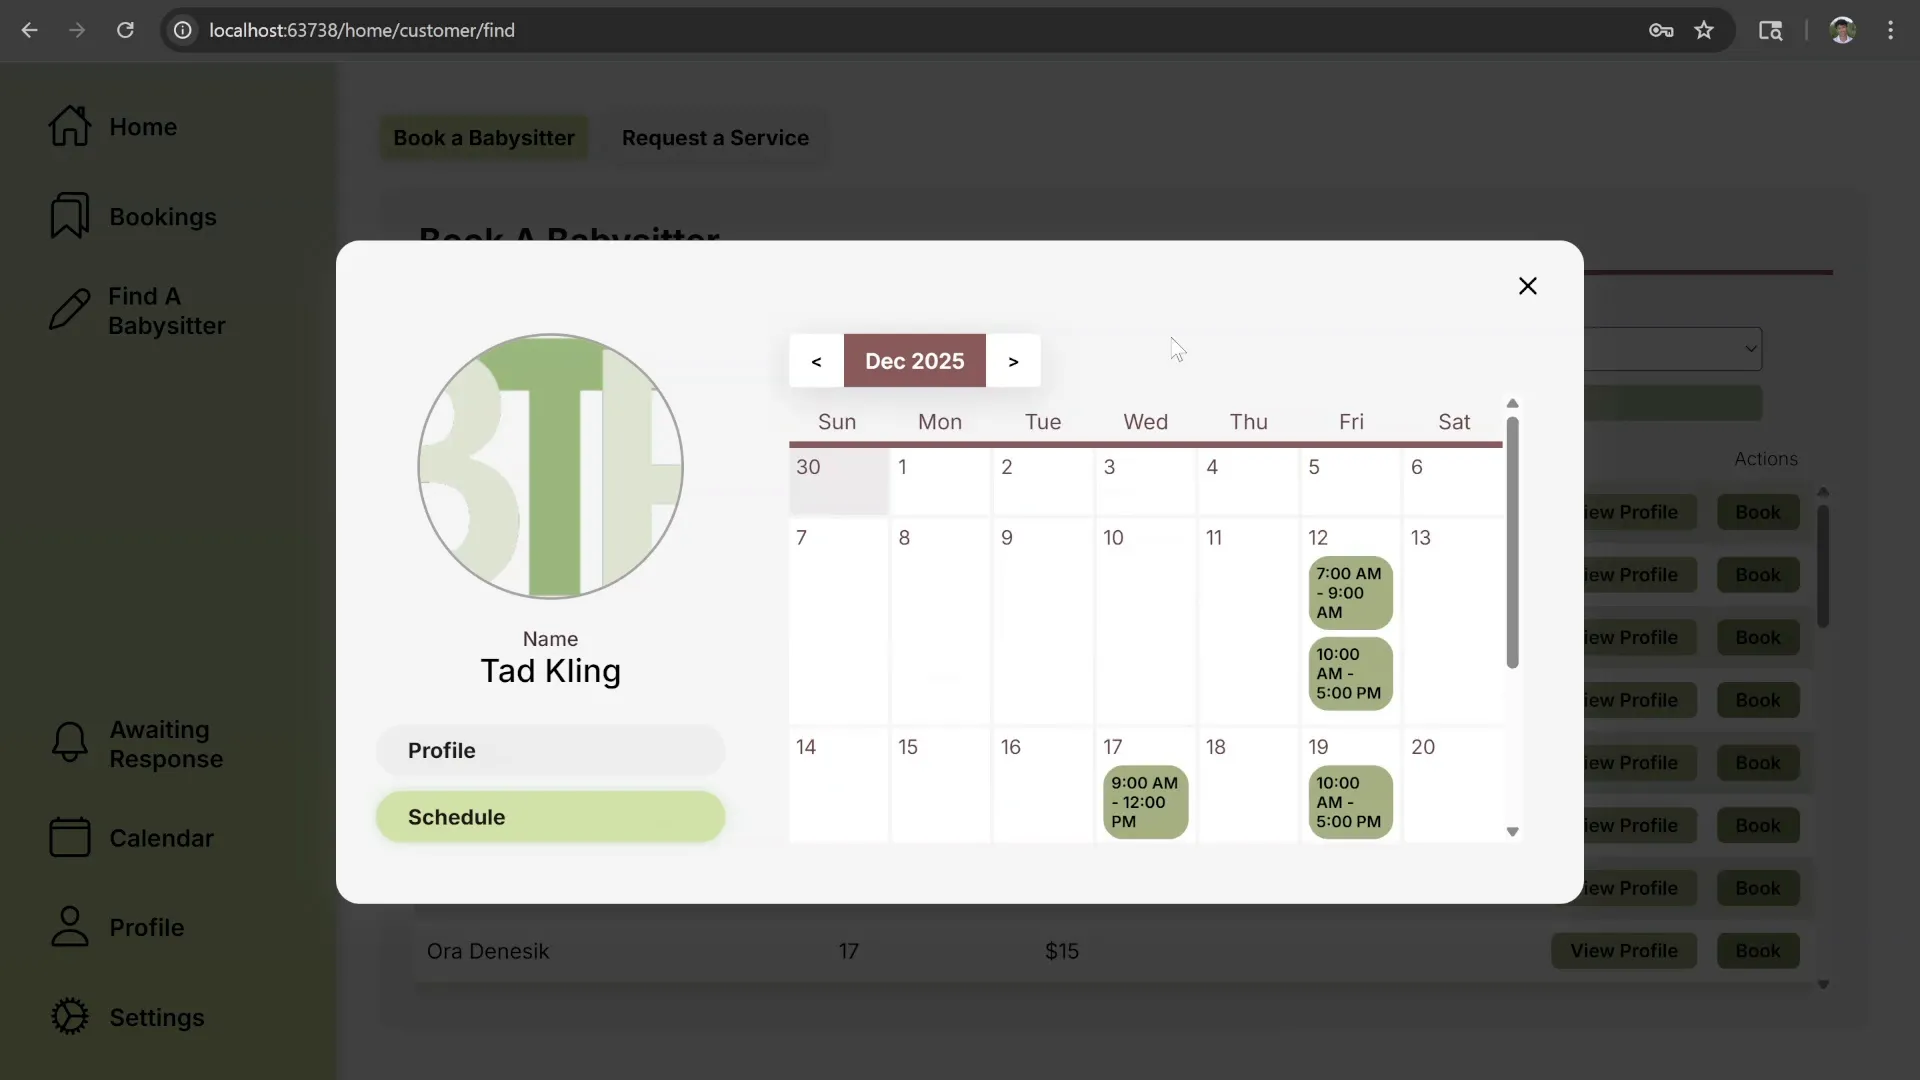The height and width of the screenshot is (1080, 1920).
Task: Switch to Book a Babysitter tab
Action: [484, 138]
